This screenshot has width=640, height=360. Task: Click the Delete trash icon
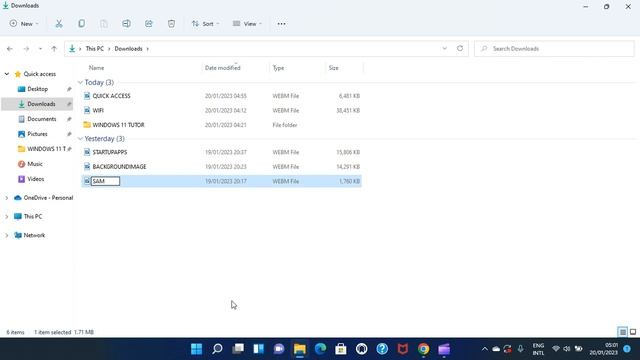(x=171, y=24)
